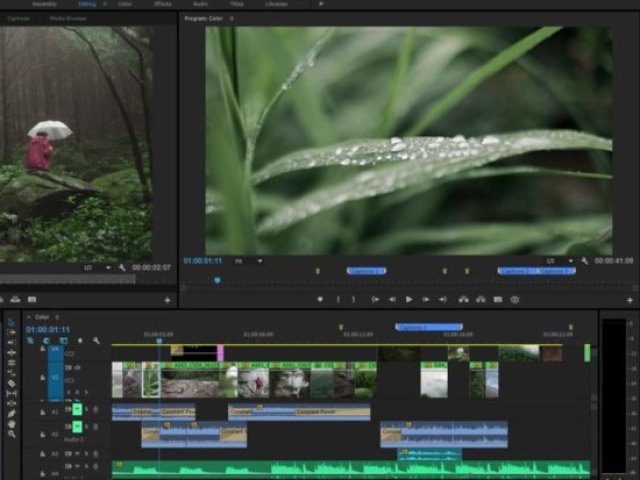Open Program monitor playback resolution dropdown
Image resolution: width=640 pixels, height=480 pixels.
(559, 261)
